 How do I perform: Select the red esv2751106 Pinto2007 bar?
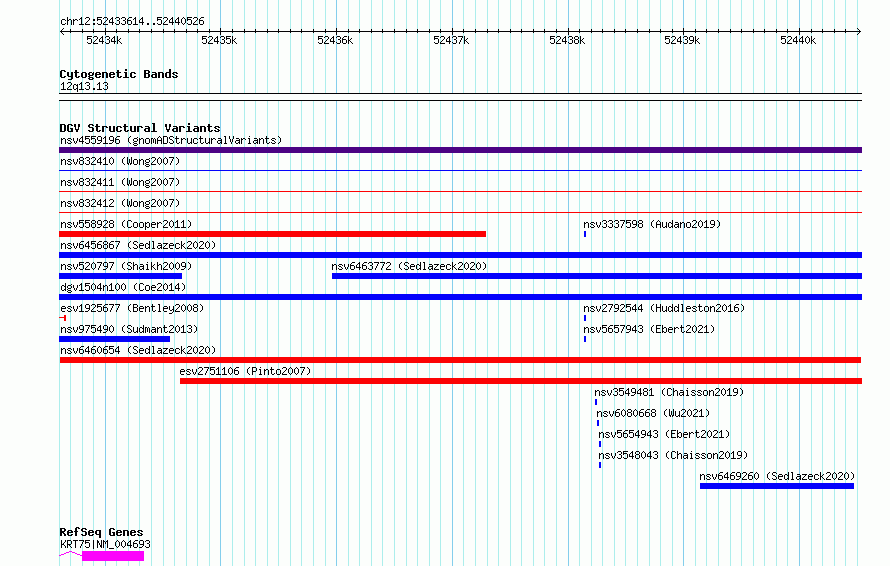[521, 381]
